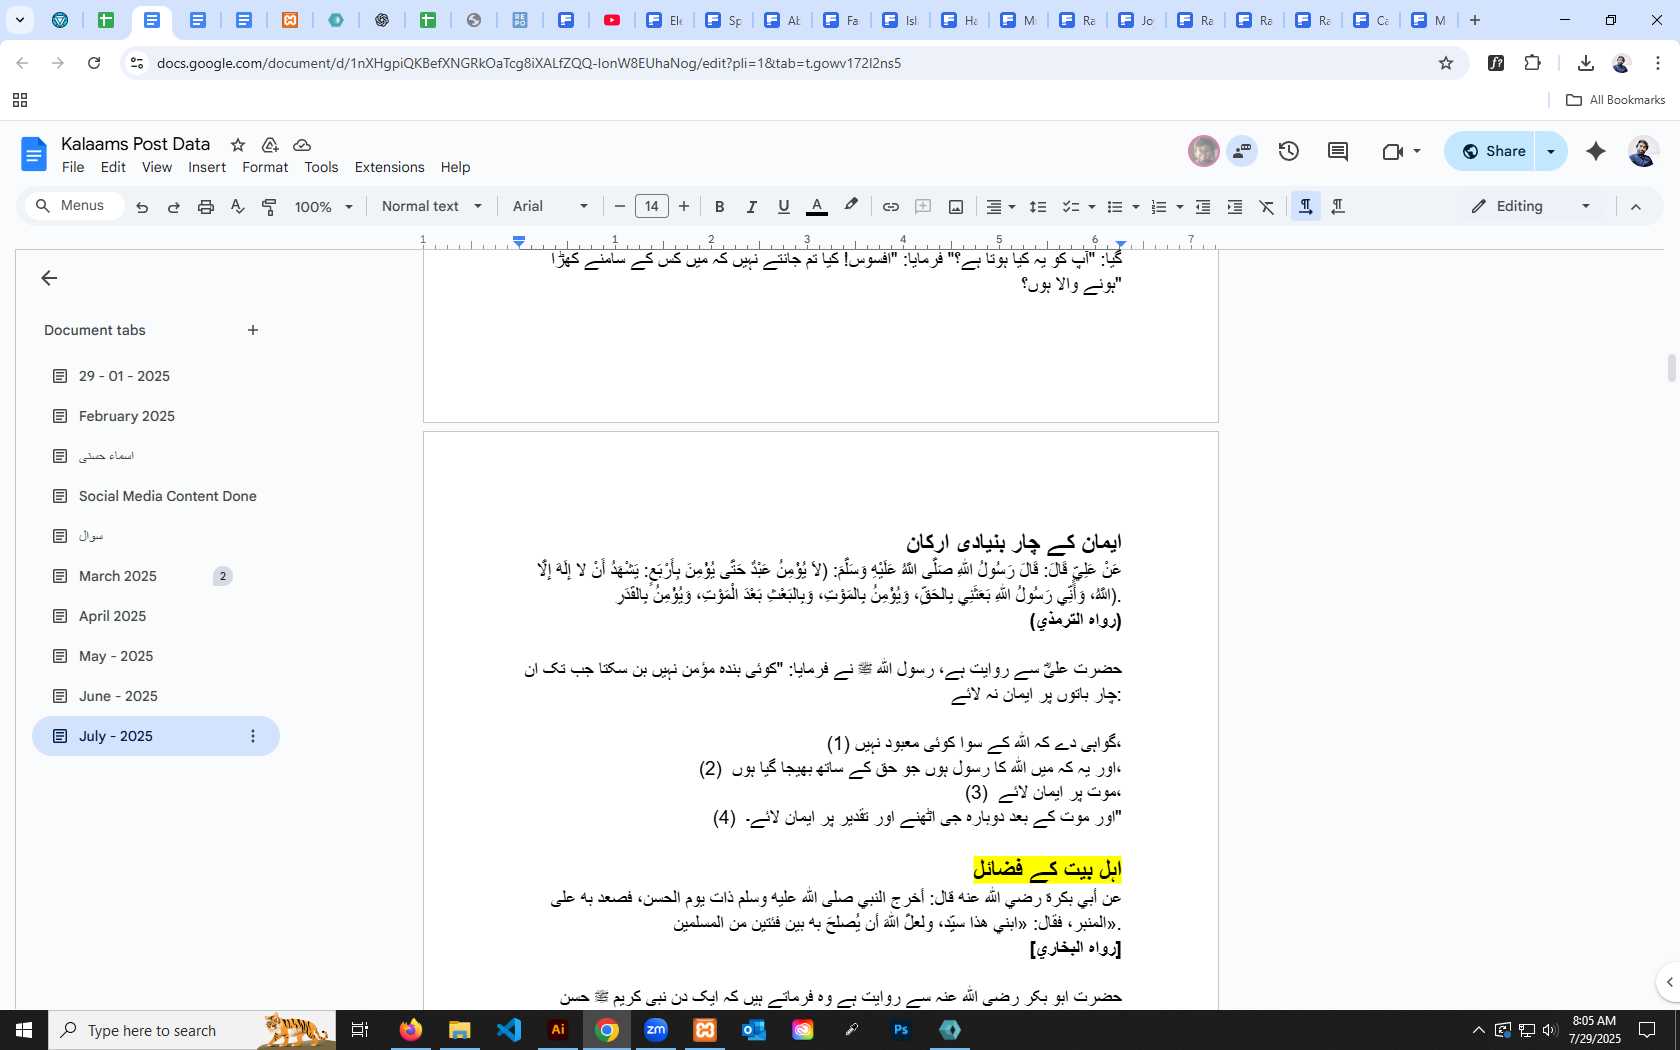Open Gemini sparkle icon near Share
The height and width of the screenshot is (1050, 1680).
tap(1596, 151)
